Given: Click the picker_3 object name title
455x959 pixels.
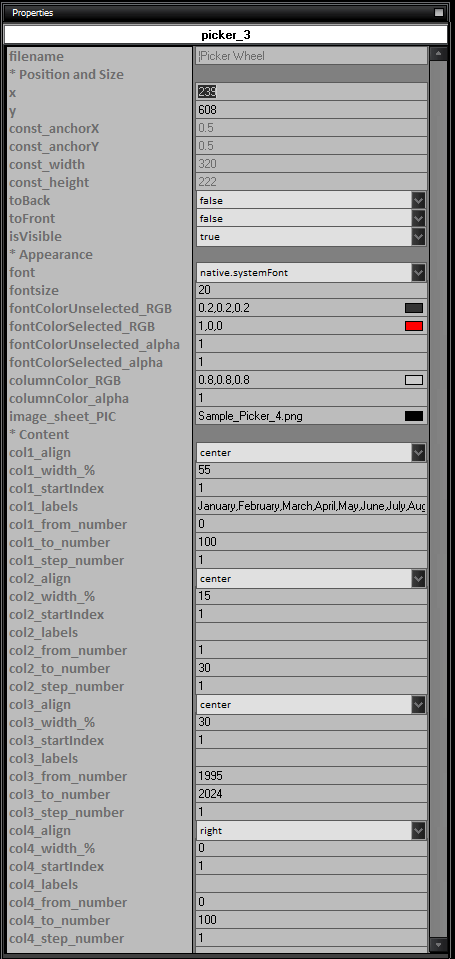Looking at the screenshot, I should tap(226, 35).
